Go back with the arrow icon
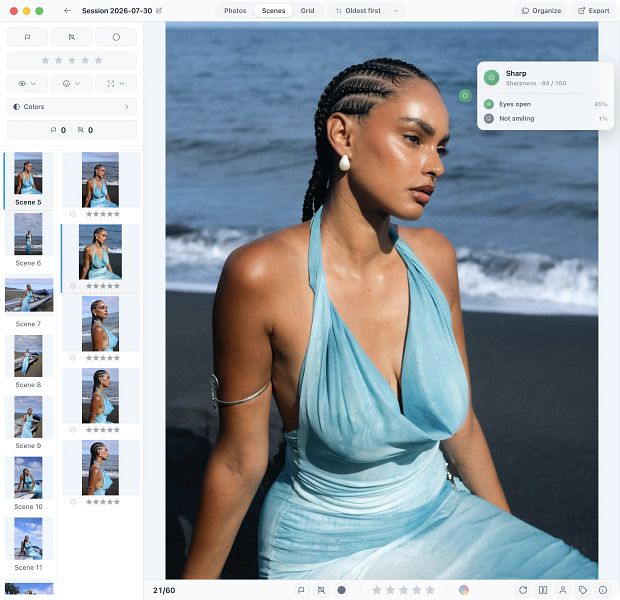This screenshot has width=620, height=600. [67, 11]
